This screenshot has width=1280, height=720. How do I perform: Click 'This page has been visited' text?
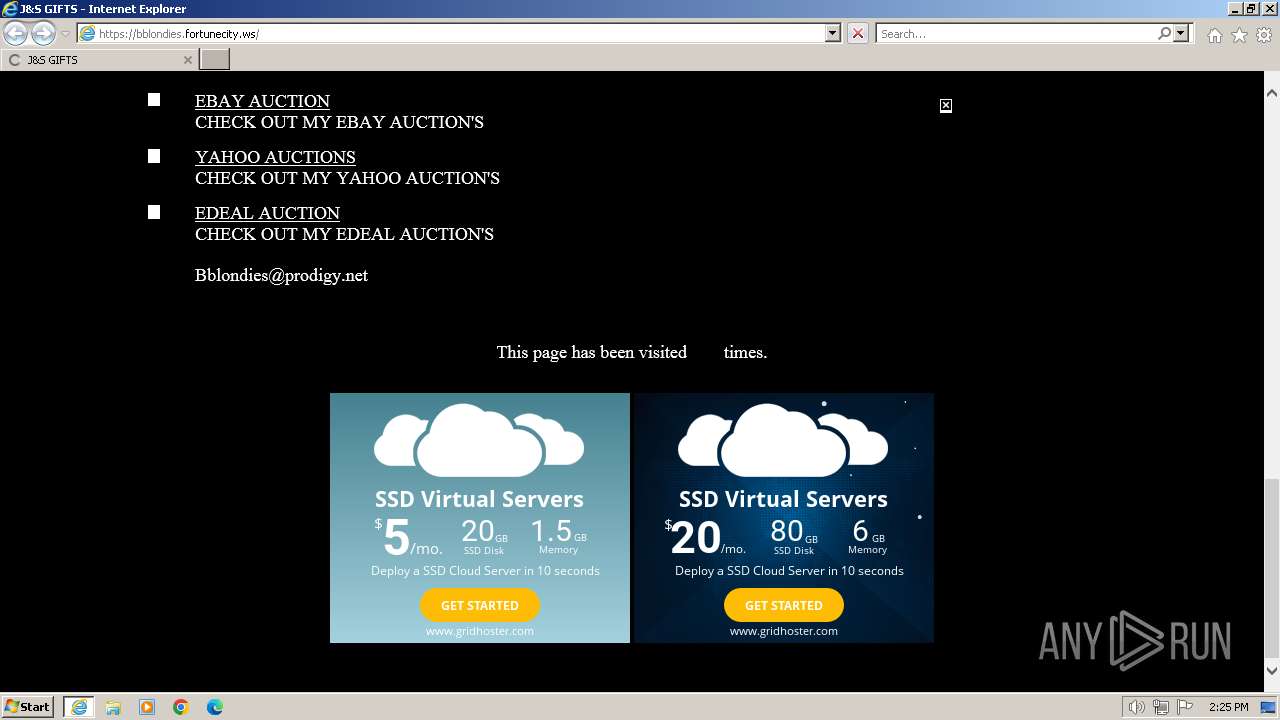click(x=591, y=352)
